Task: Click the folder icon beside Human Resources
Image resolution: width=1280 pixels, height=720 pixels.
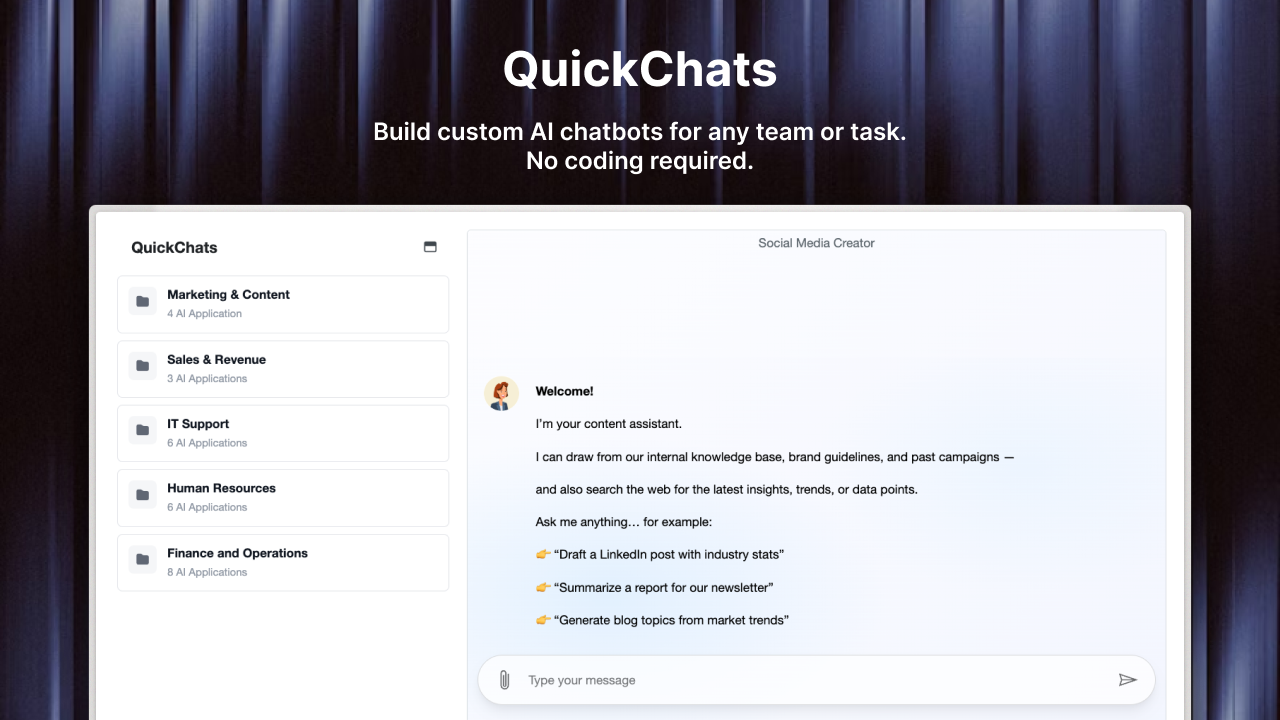Action: coord(143,495)
